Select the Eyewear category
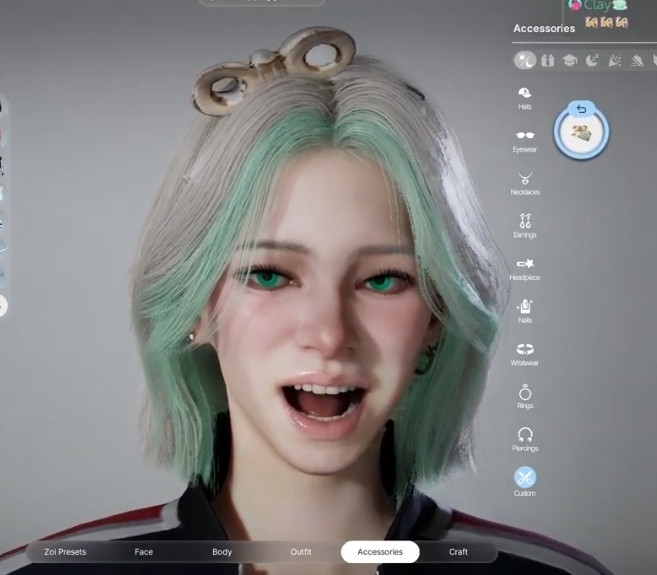The height and width of the screenshot is (575, 657). pyautogui.click(x=525, y=138)
